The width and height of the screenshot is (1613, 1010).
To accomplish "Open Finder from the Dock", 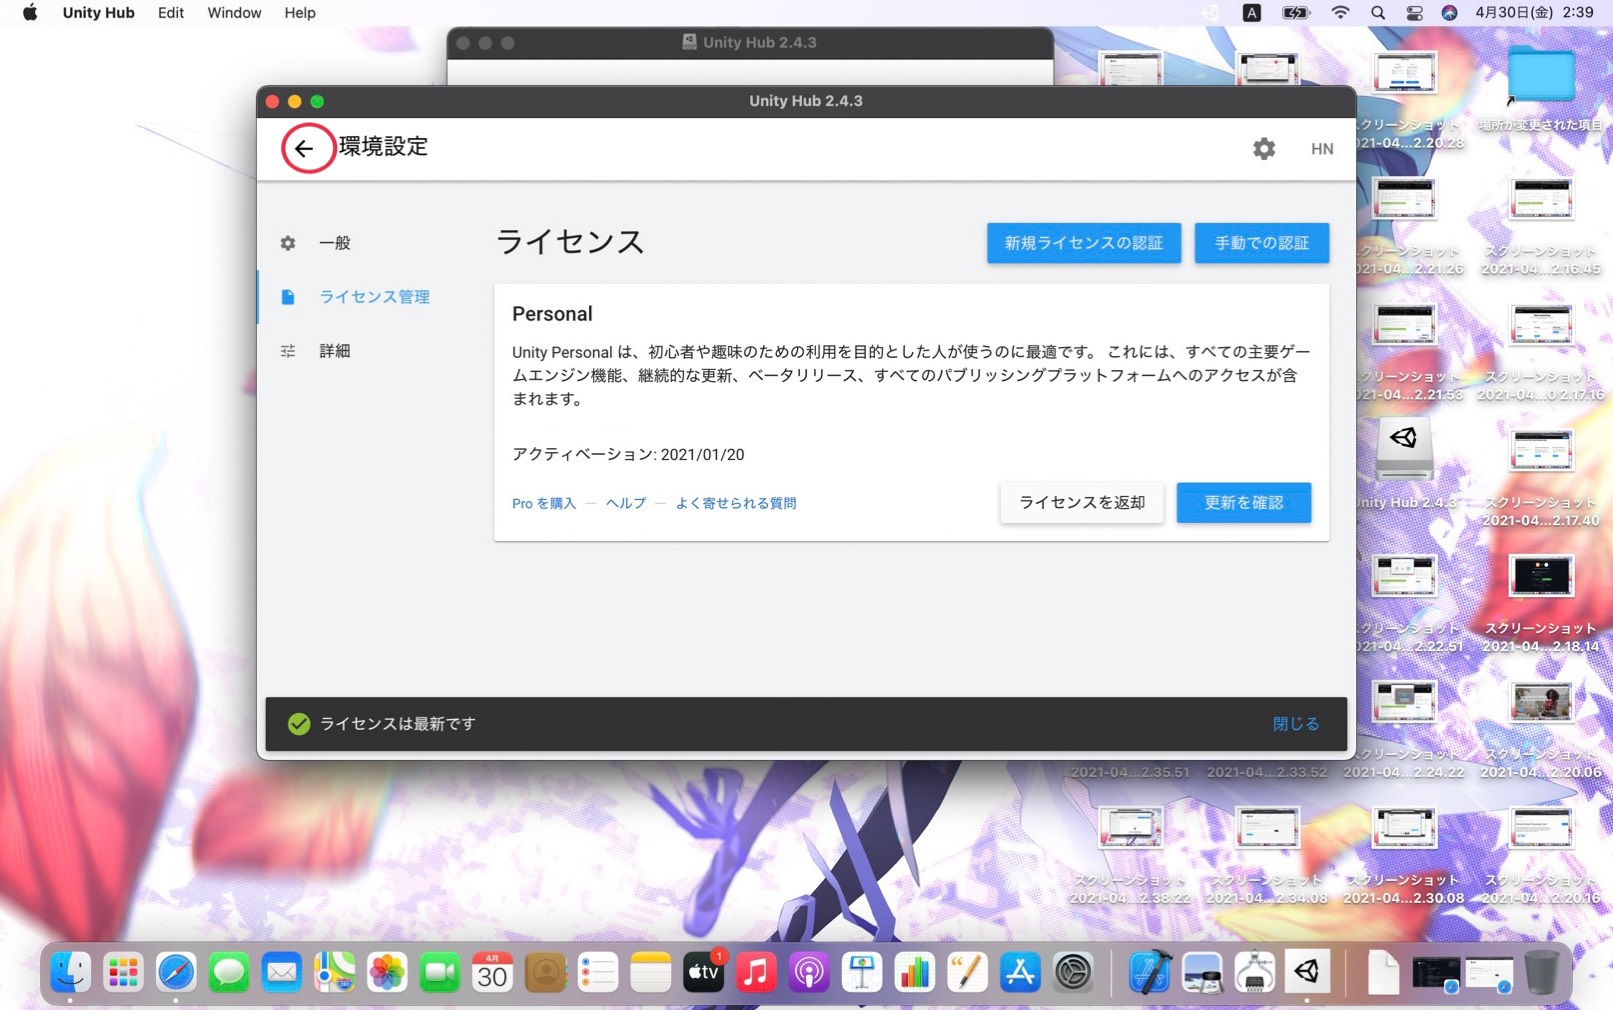I will 70,972.
